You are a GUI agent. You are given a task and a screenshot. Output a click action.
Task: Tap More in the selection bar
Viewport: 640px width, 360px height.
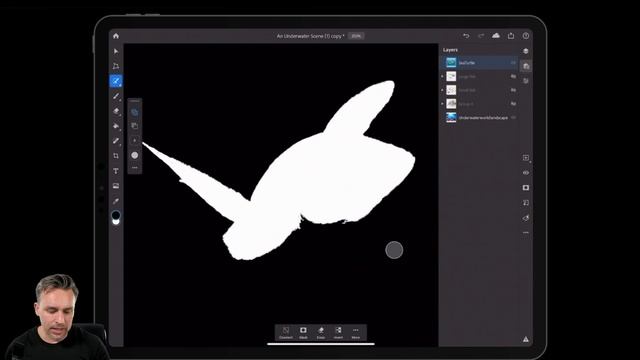[x=356, y=333]
